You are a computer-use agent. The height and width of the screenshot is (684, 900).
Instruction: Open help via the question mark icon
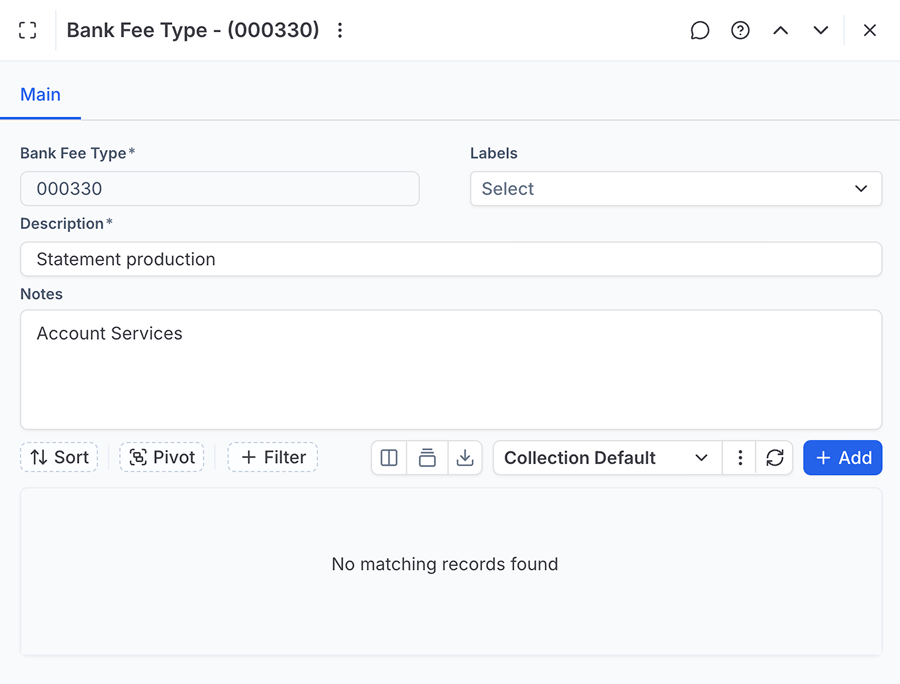pyautogui.click(x=740, y=30)
